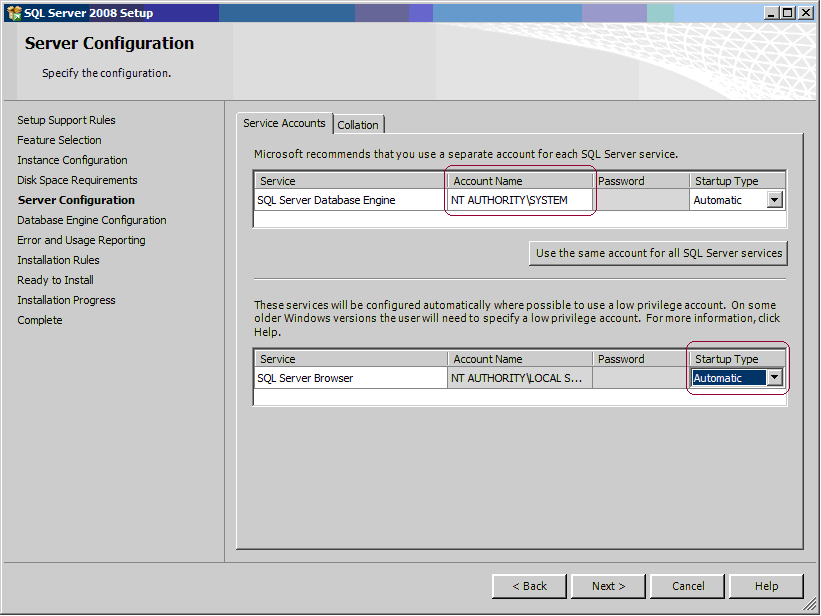The image size is (821, 616).
Task: Select Ready to Install step
Action: [x=55, y=280]
